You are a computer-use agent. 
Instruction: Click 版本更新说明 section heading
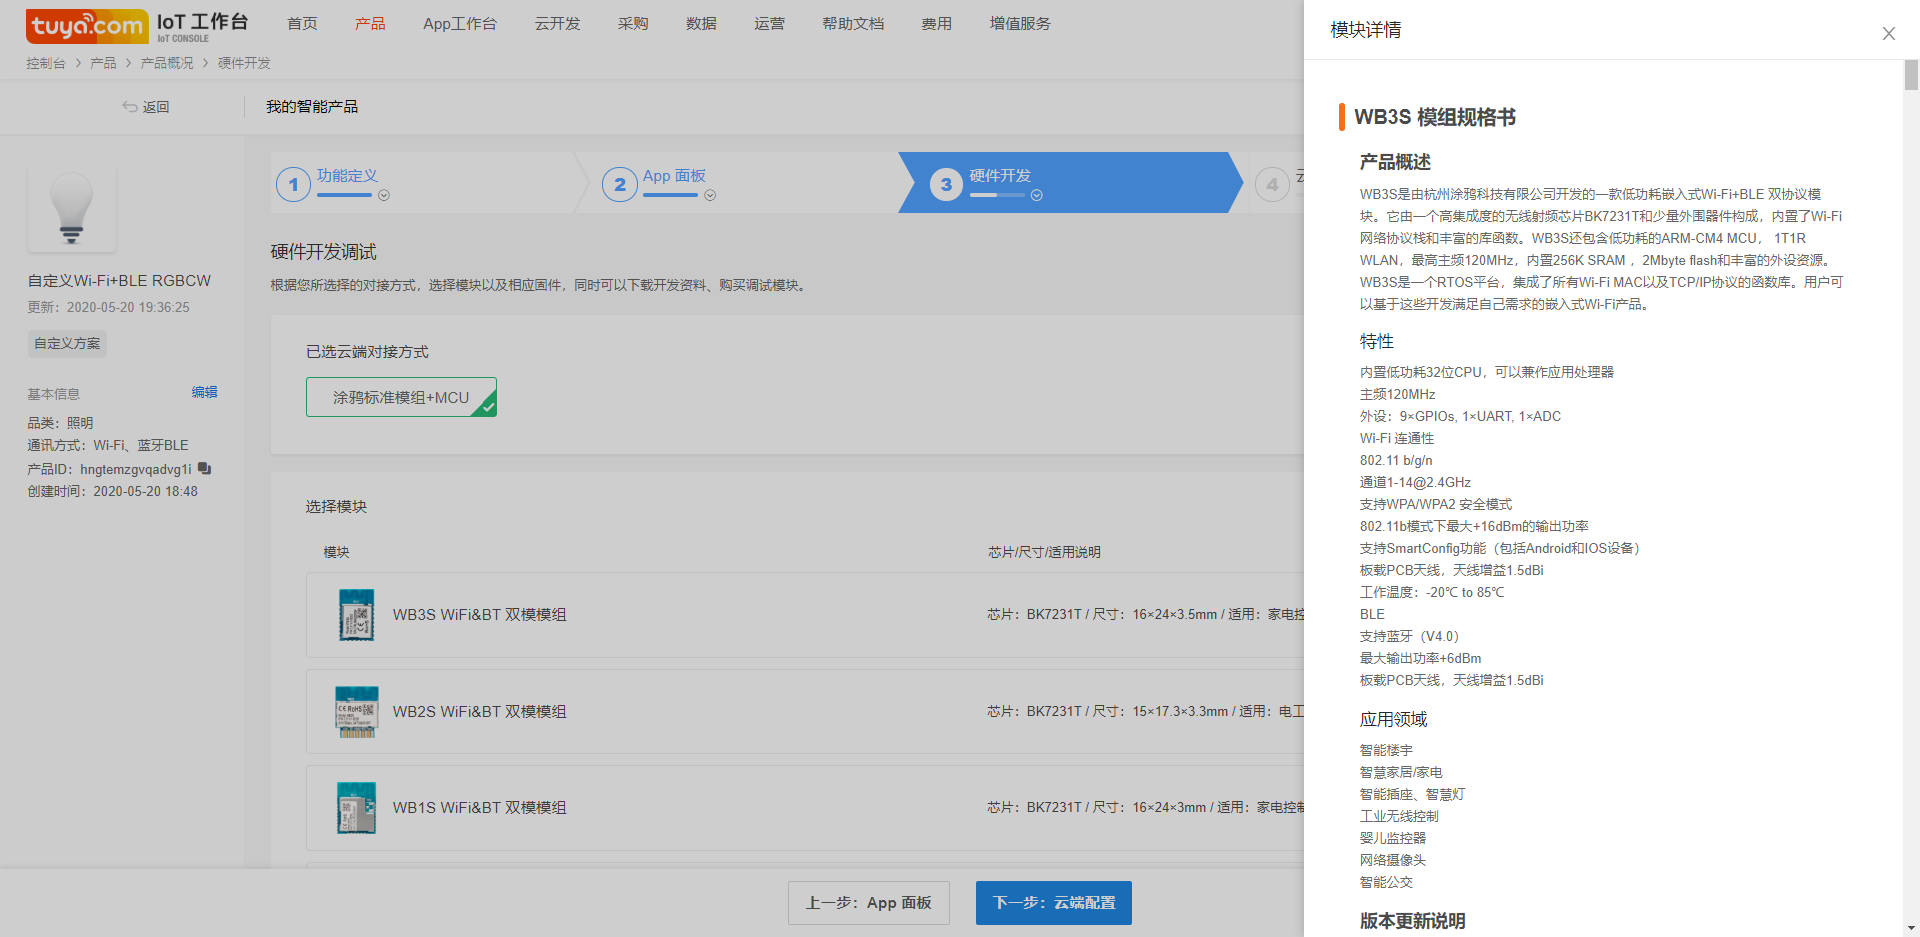[x=1413, y=921]
